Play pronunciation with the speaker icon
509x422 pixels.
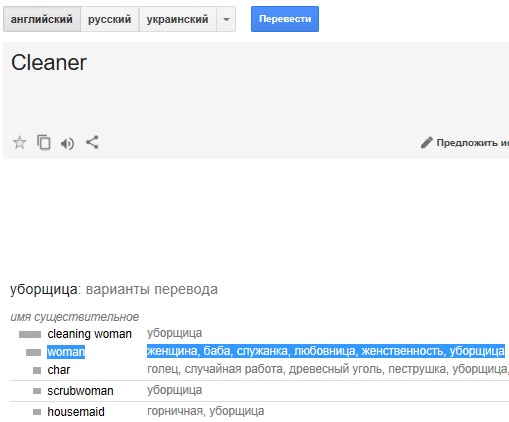coord(67,144)
